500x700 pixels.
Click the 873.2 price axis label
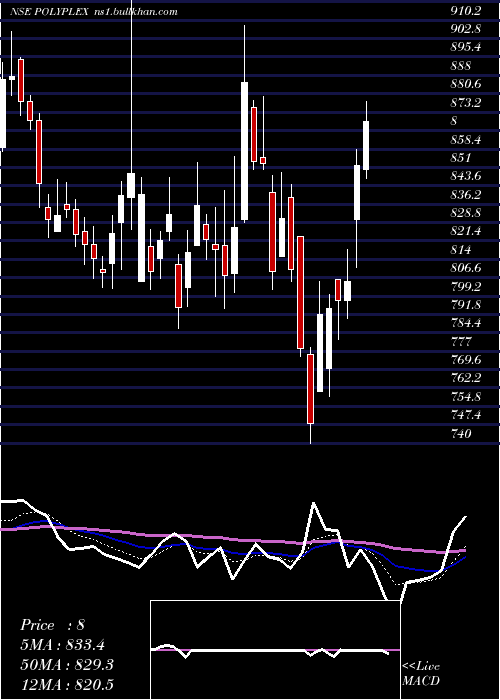[x=466, y=103]
